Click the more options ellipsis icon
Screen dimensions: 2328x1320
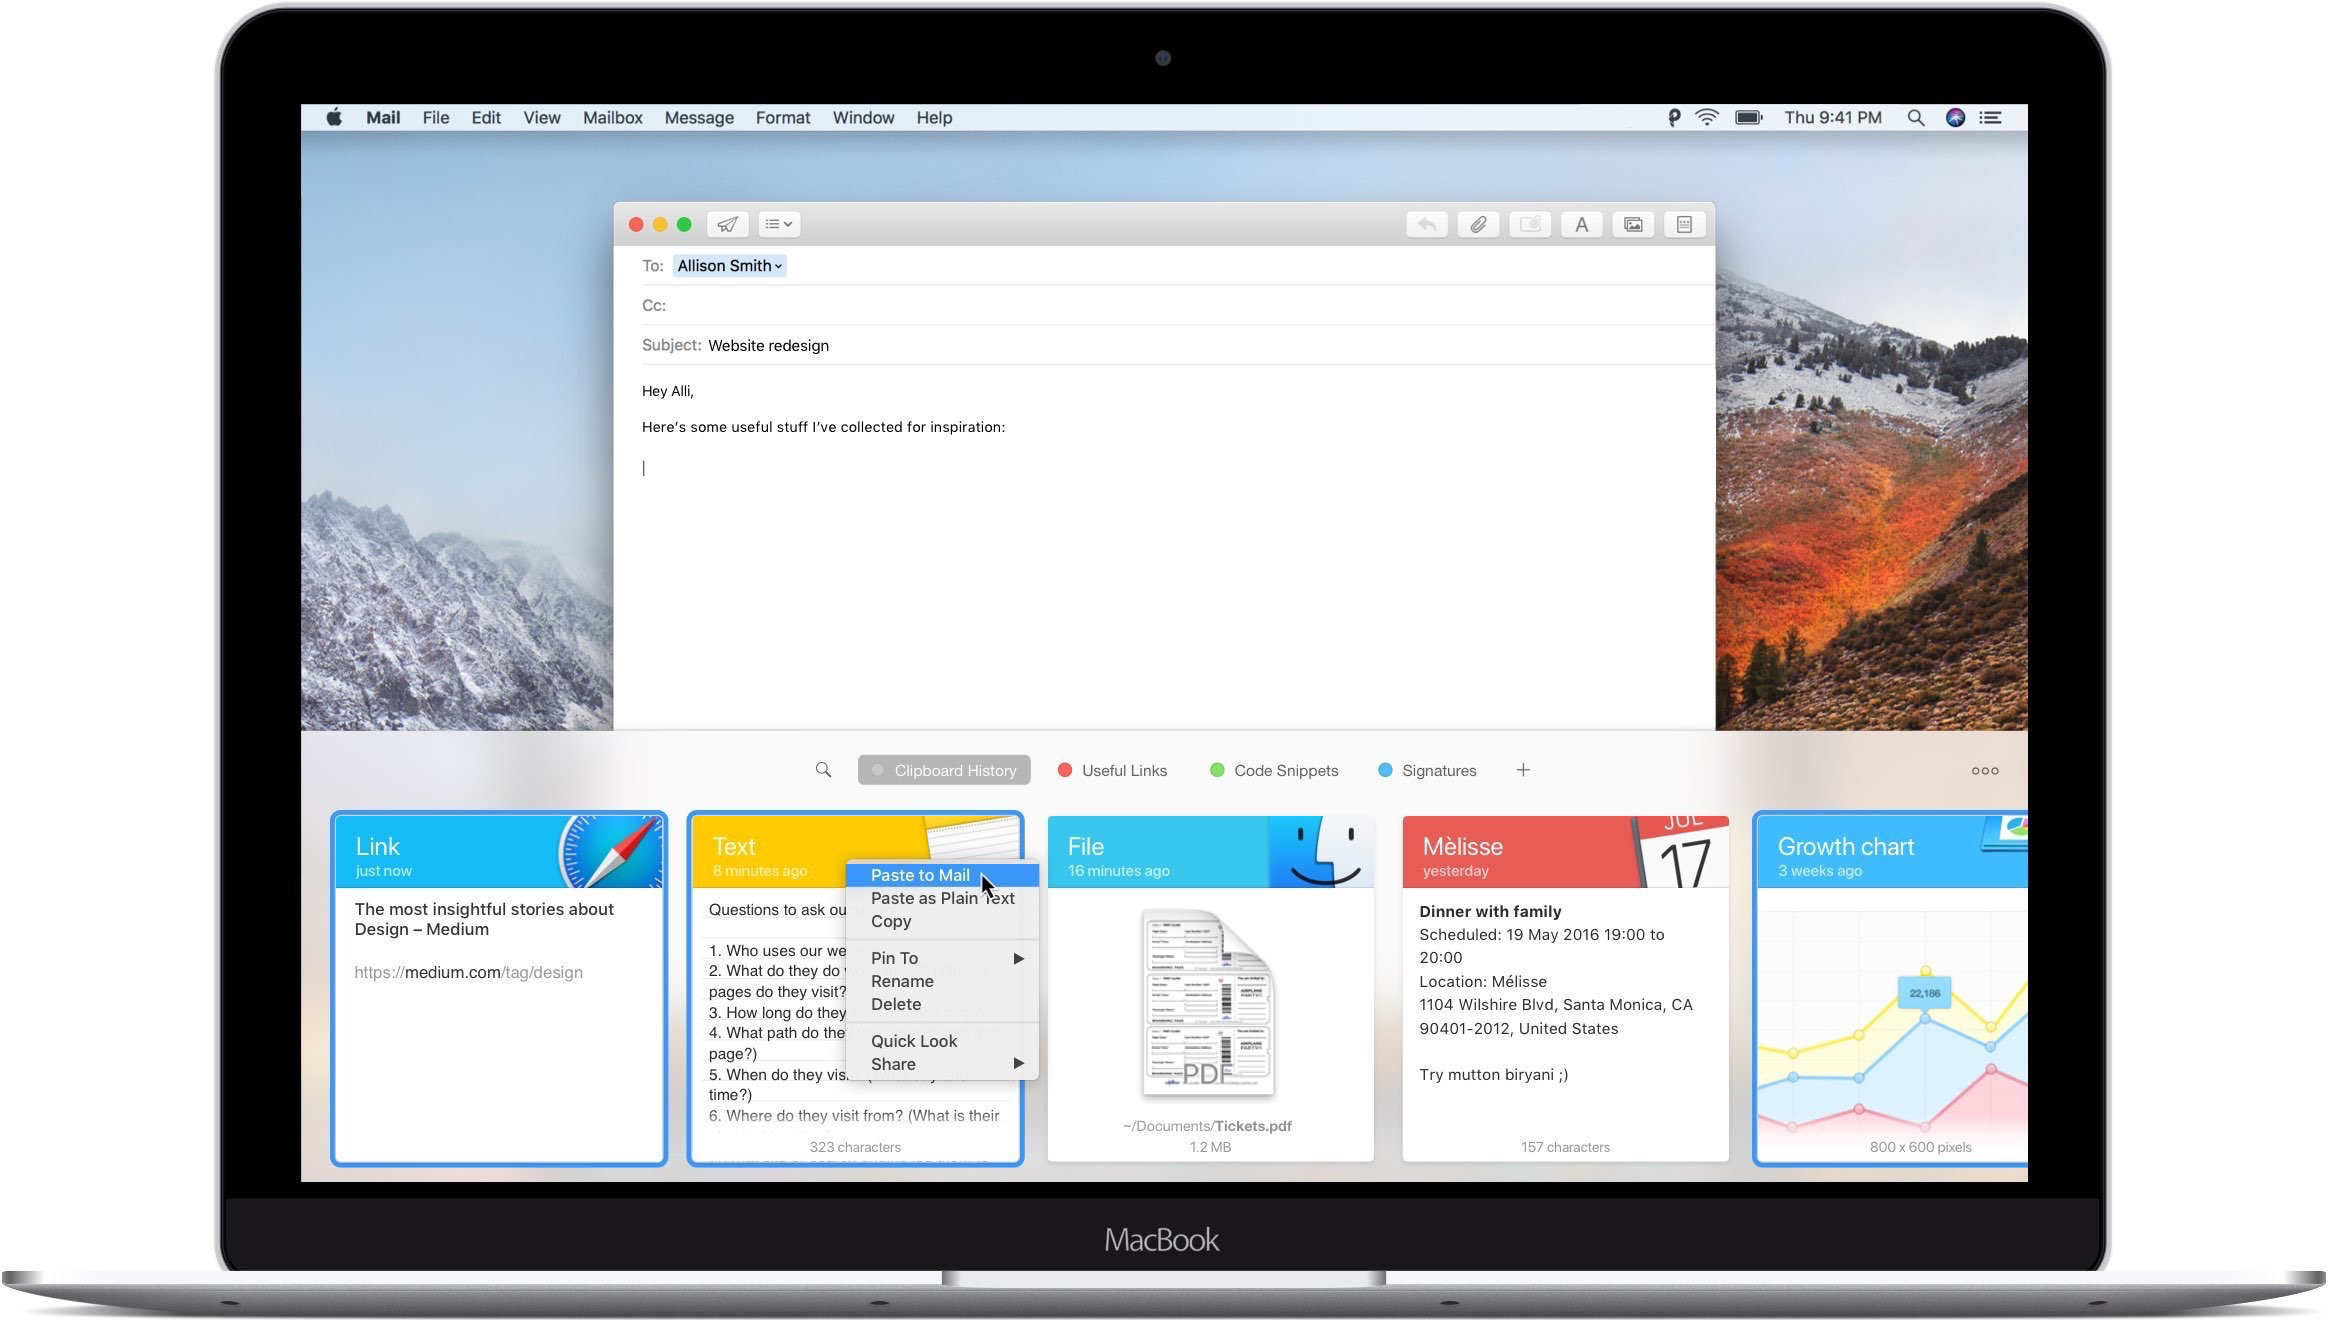pos(1986,770)
